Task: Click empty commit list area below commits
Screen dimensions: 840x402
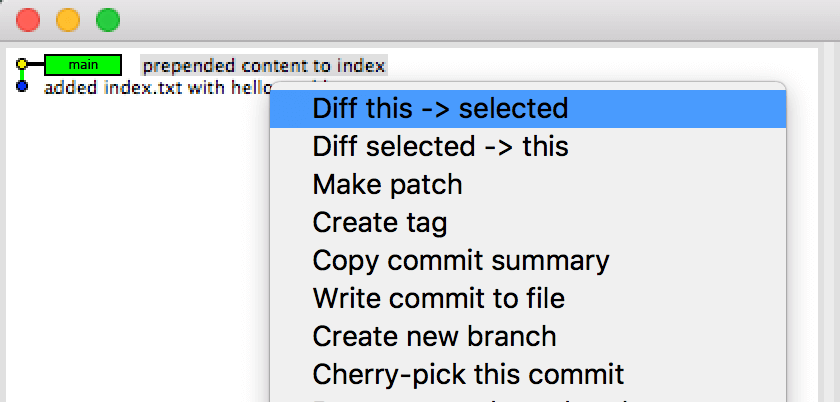Action: (x=130, y=250)
